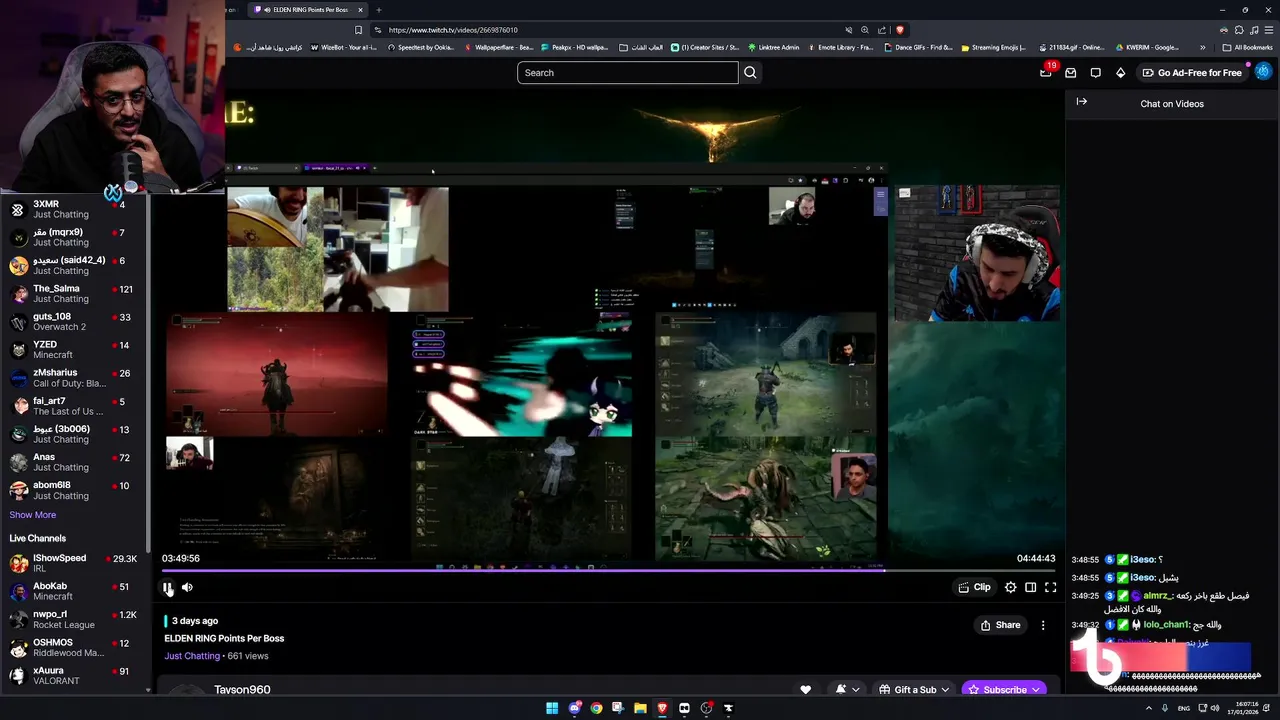
Task: Click the share icon in address bar
Action: pos(882,30)
